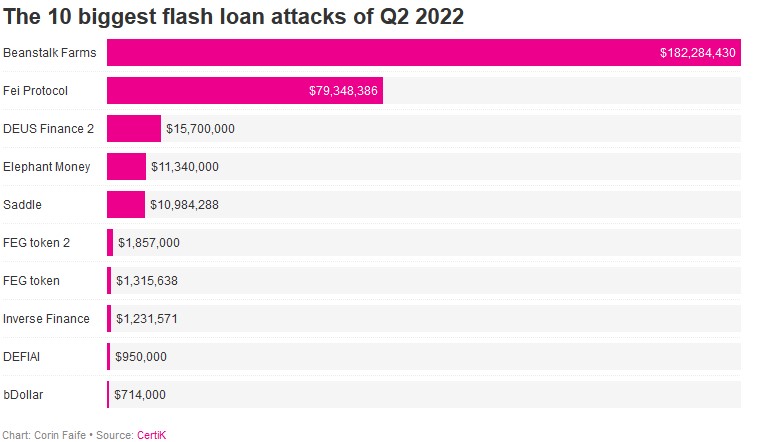Select the $1,315,638 value label
757x442 pixels.
[x=147, y=281]
